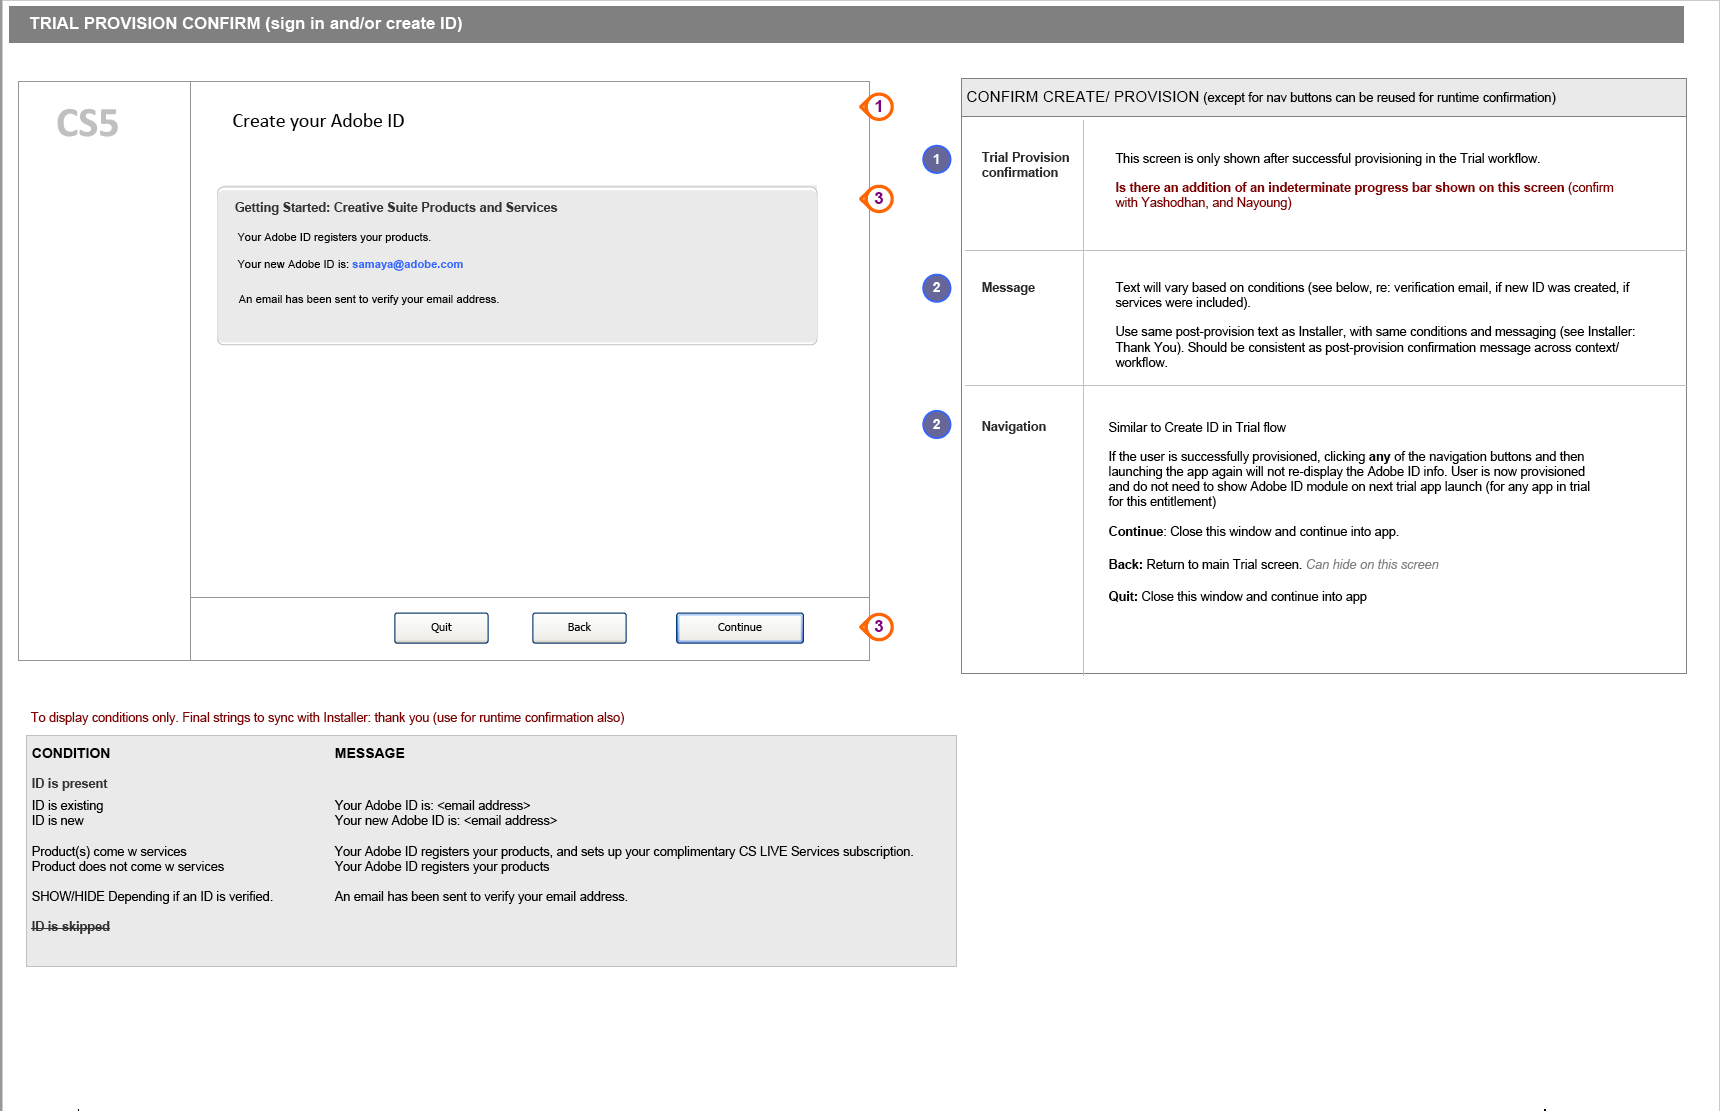Screen dimensions: 1720x1111
Task: Select 'Quit: Close this window' description
Action: pos(1237,596)
